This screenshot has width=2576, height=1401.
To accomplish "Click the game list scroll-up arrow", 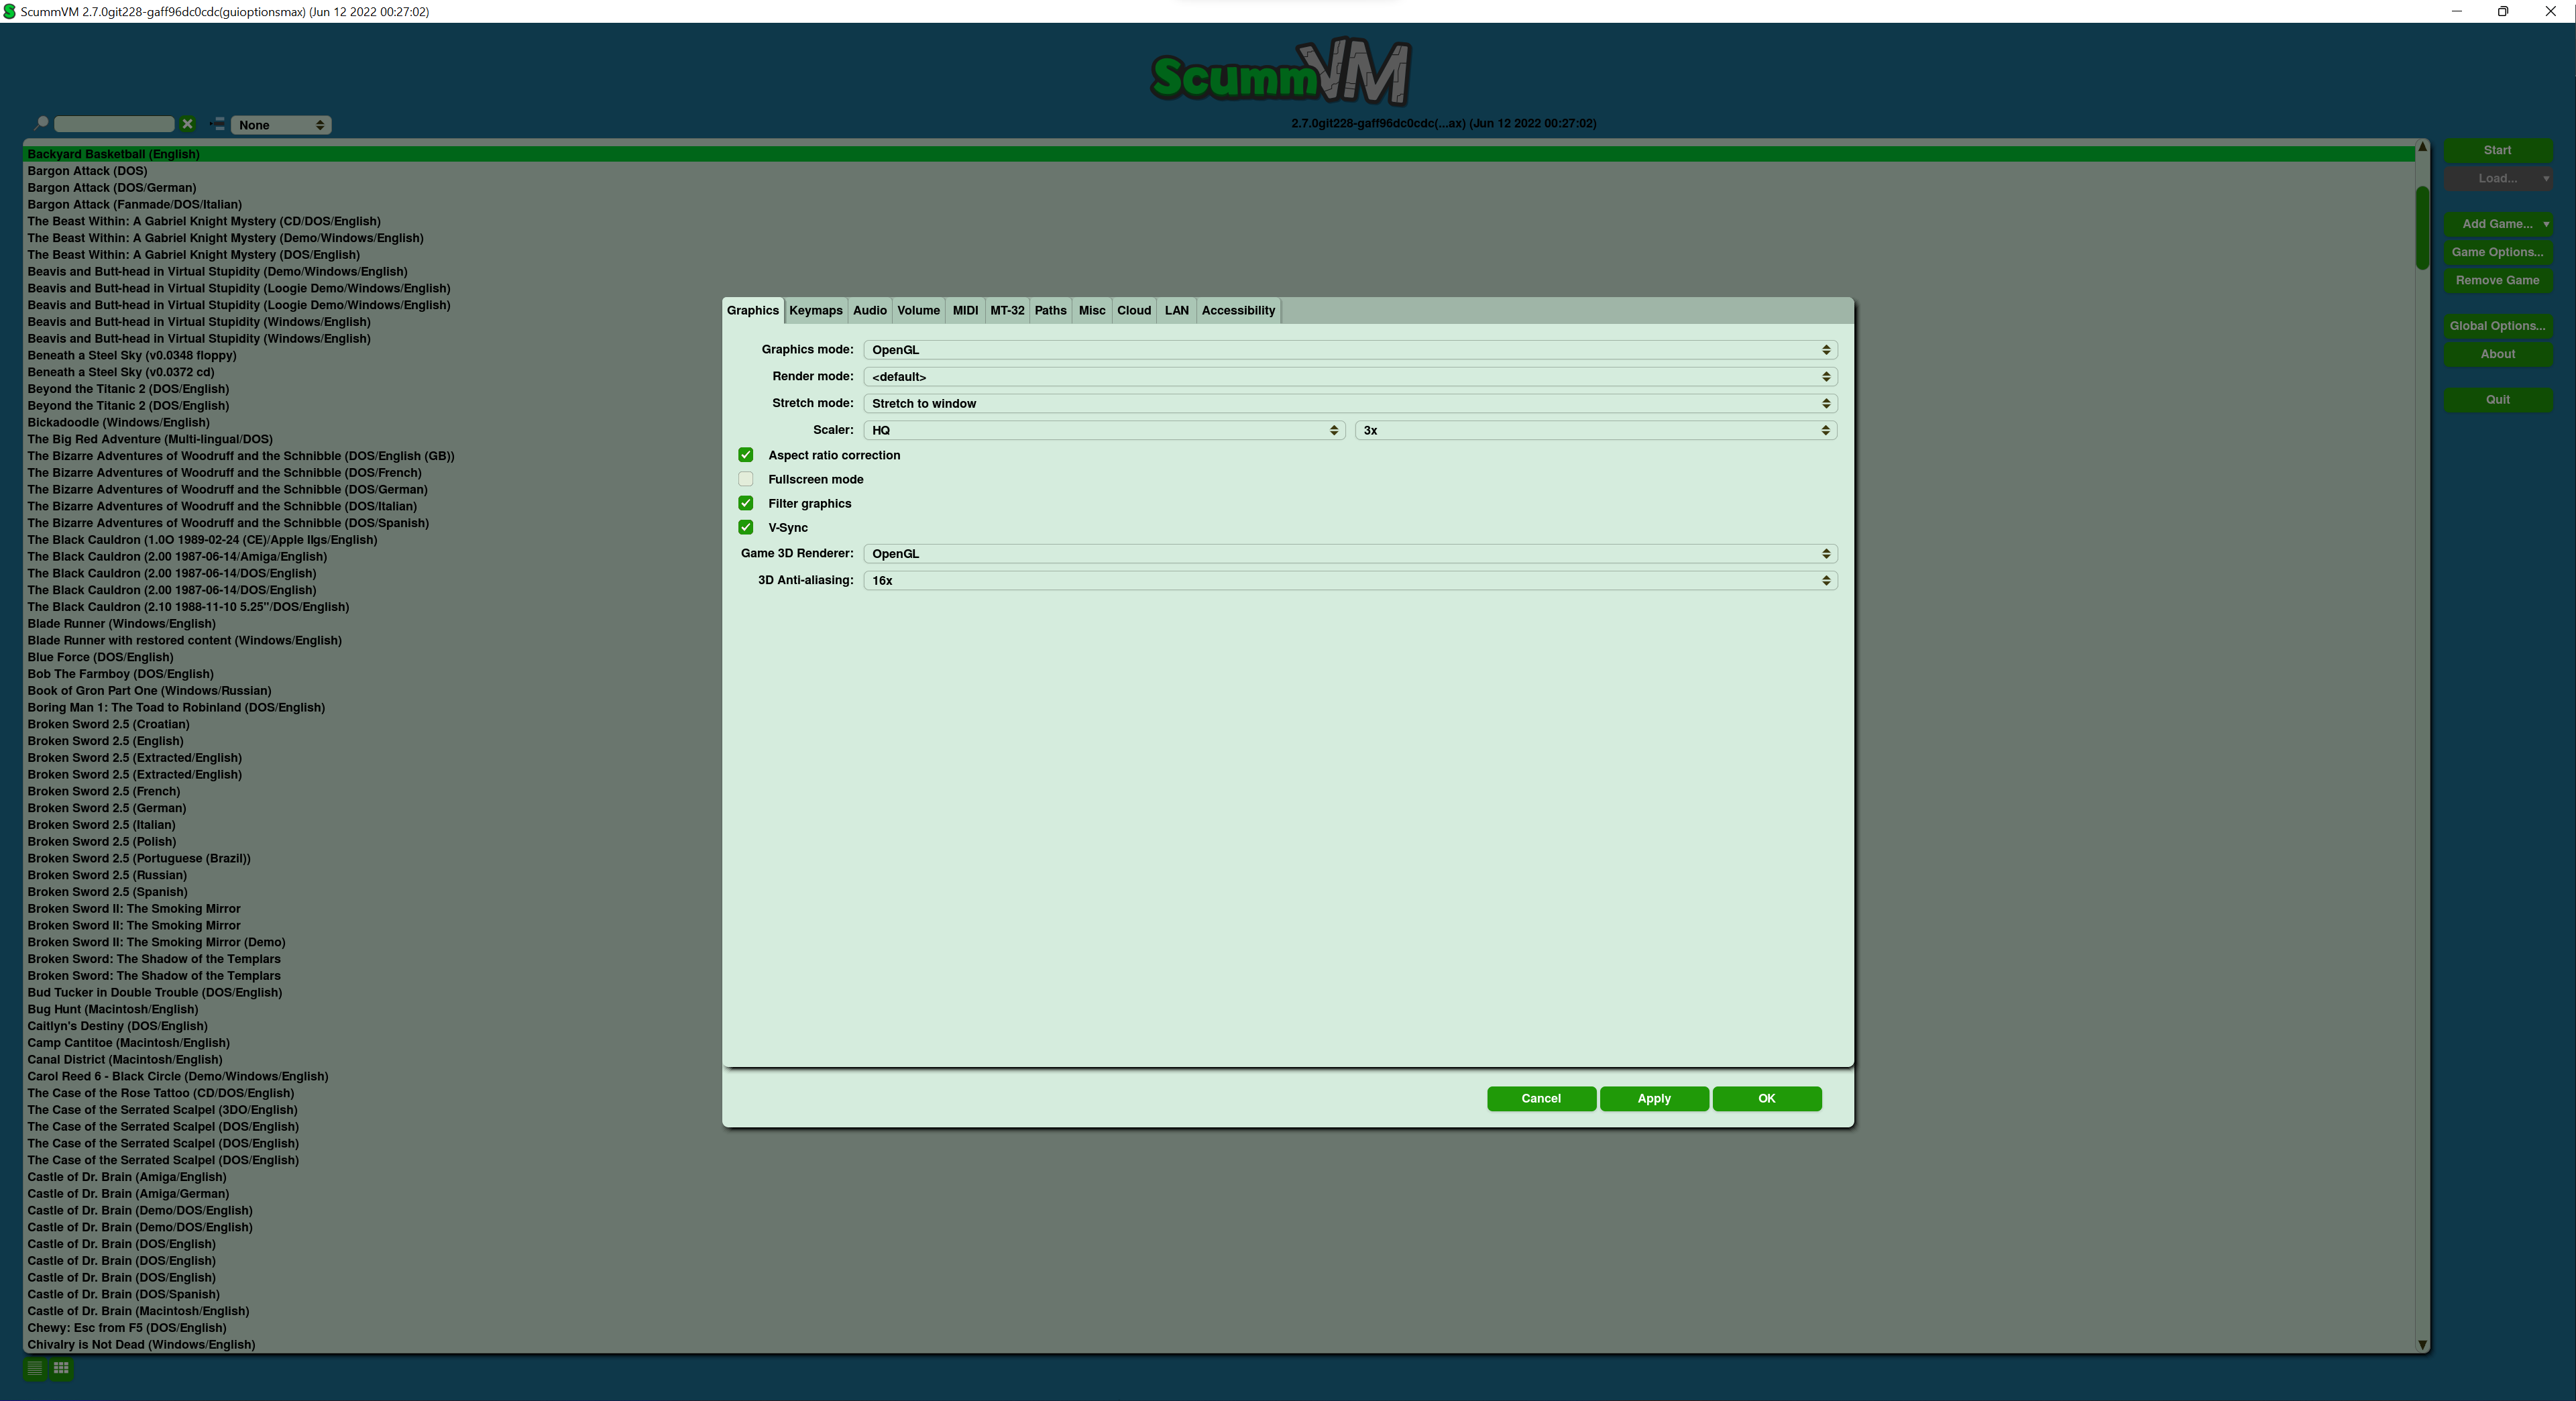I will pyautogui.click(x=2422, y=147).
